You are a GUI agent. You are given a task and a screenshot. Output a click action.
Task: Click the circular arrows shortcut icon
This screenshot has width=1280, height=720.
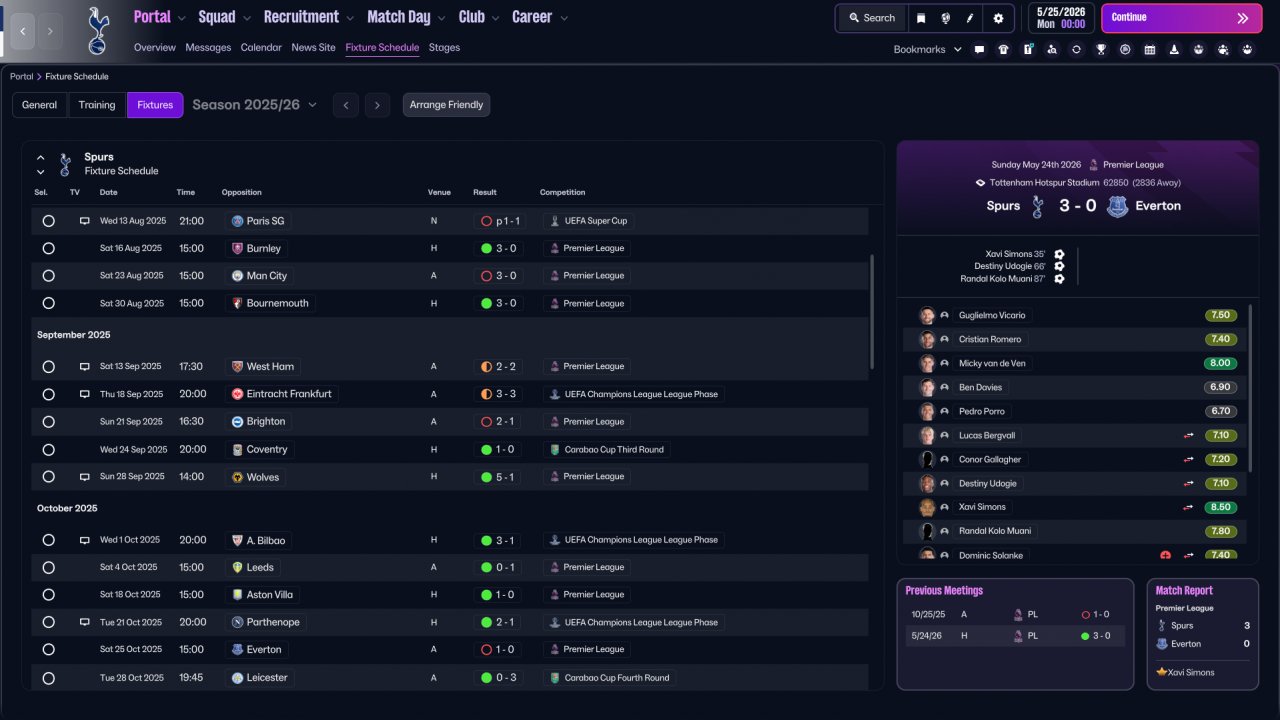point(1076,49)
